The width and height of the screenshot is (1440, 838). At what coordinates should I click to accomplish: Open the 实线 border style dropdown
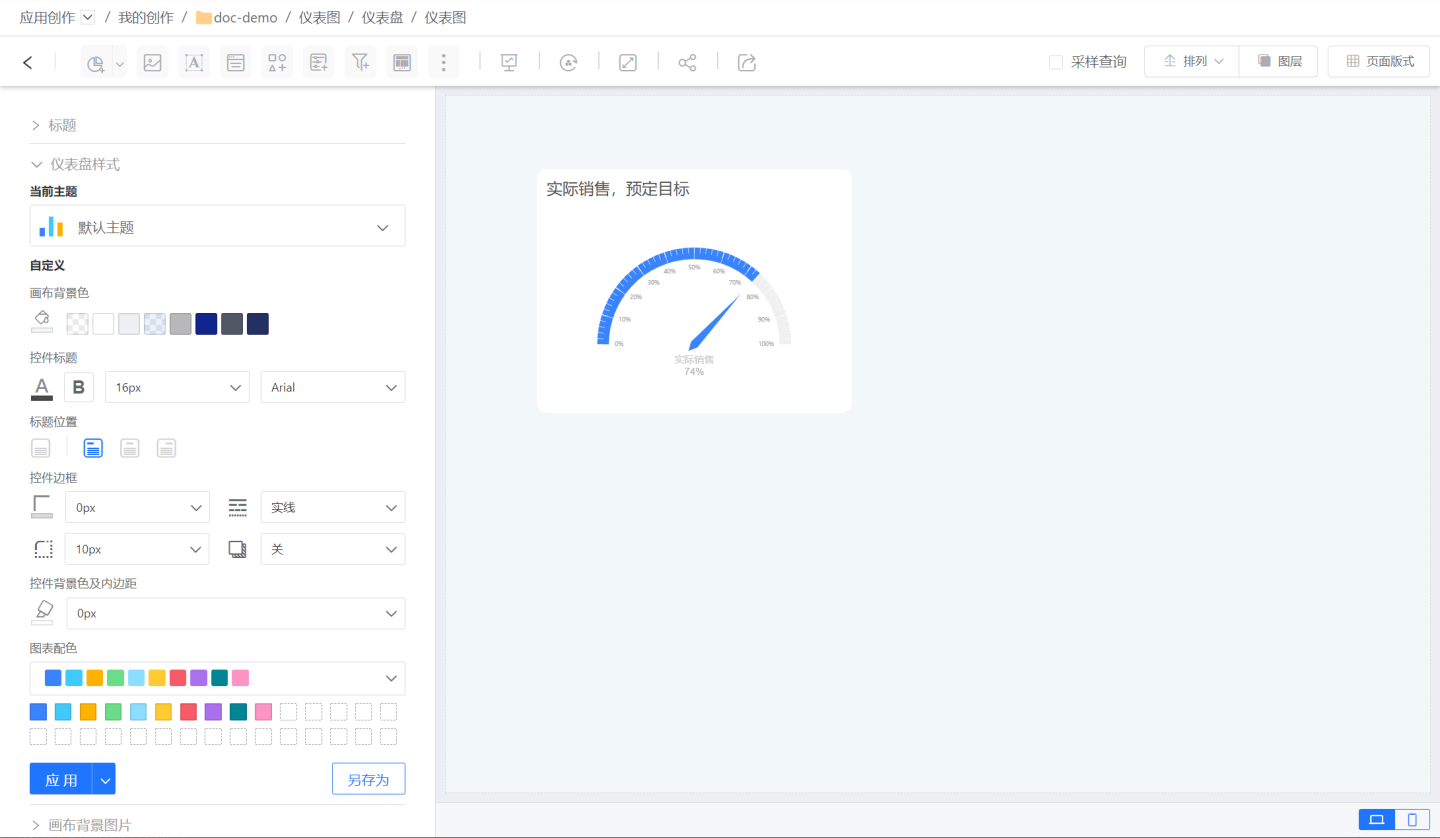coord(333,507)
